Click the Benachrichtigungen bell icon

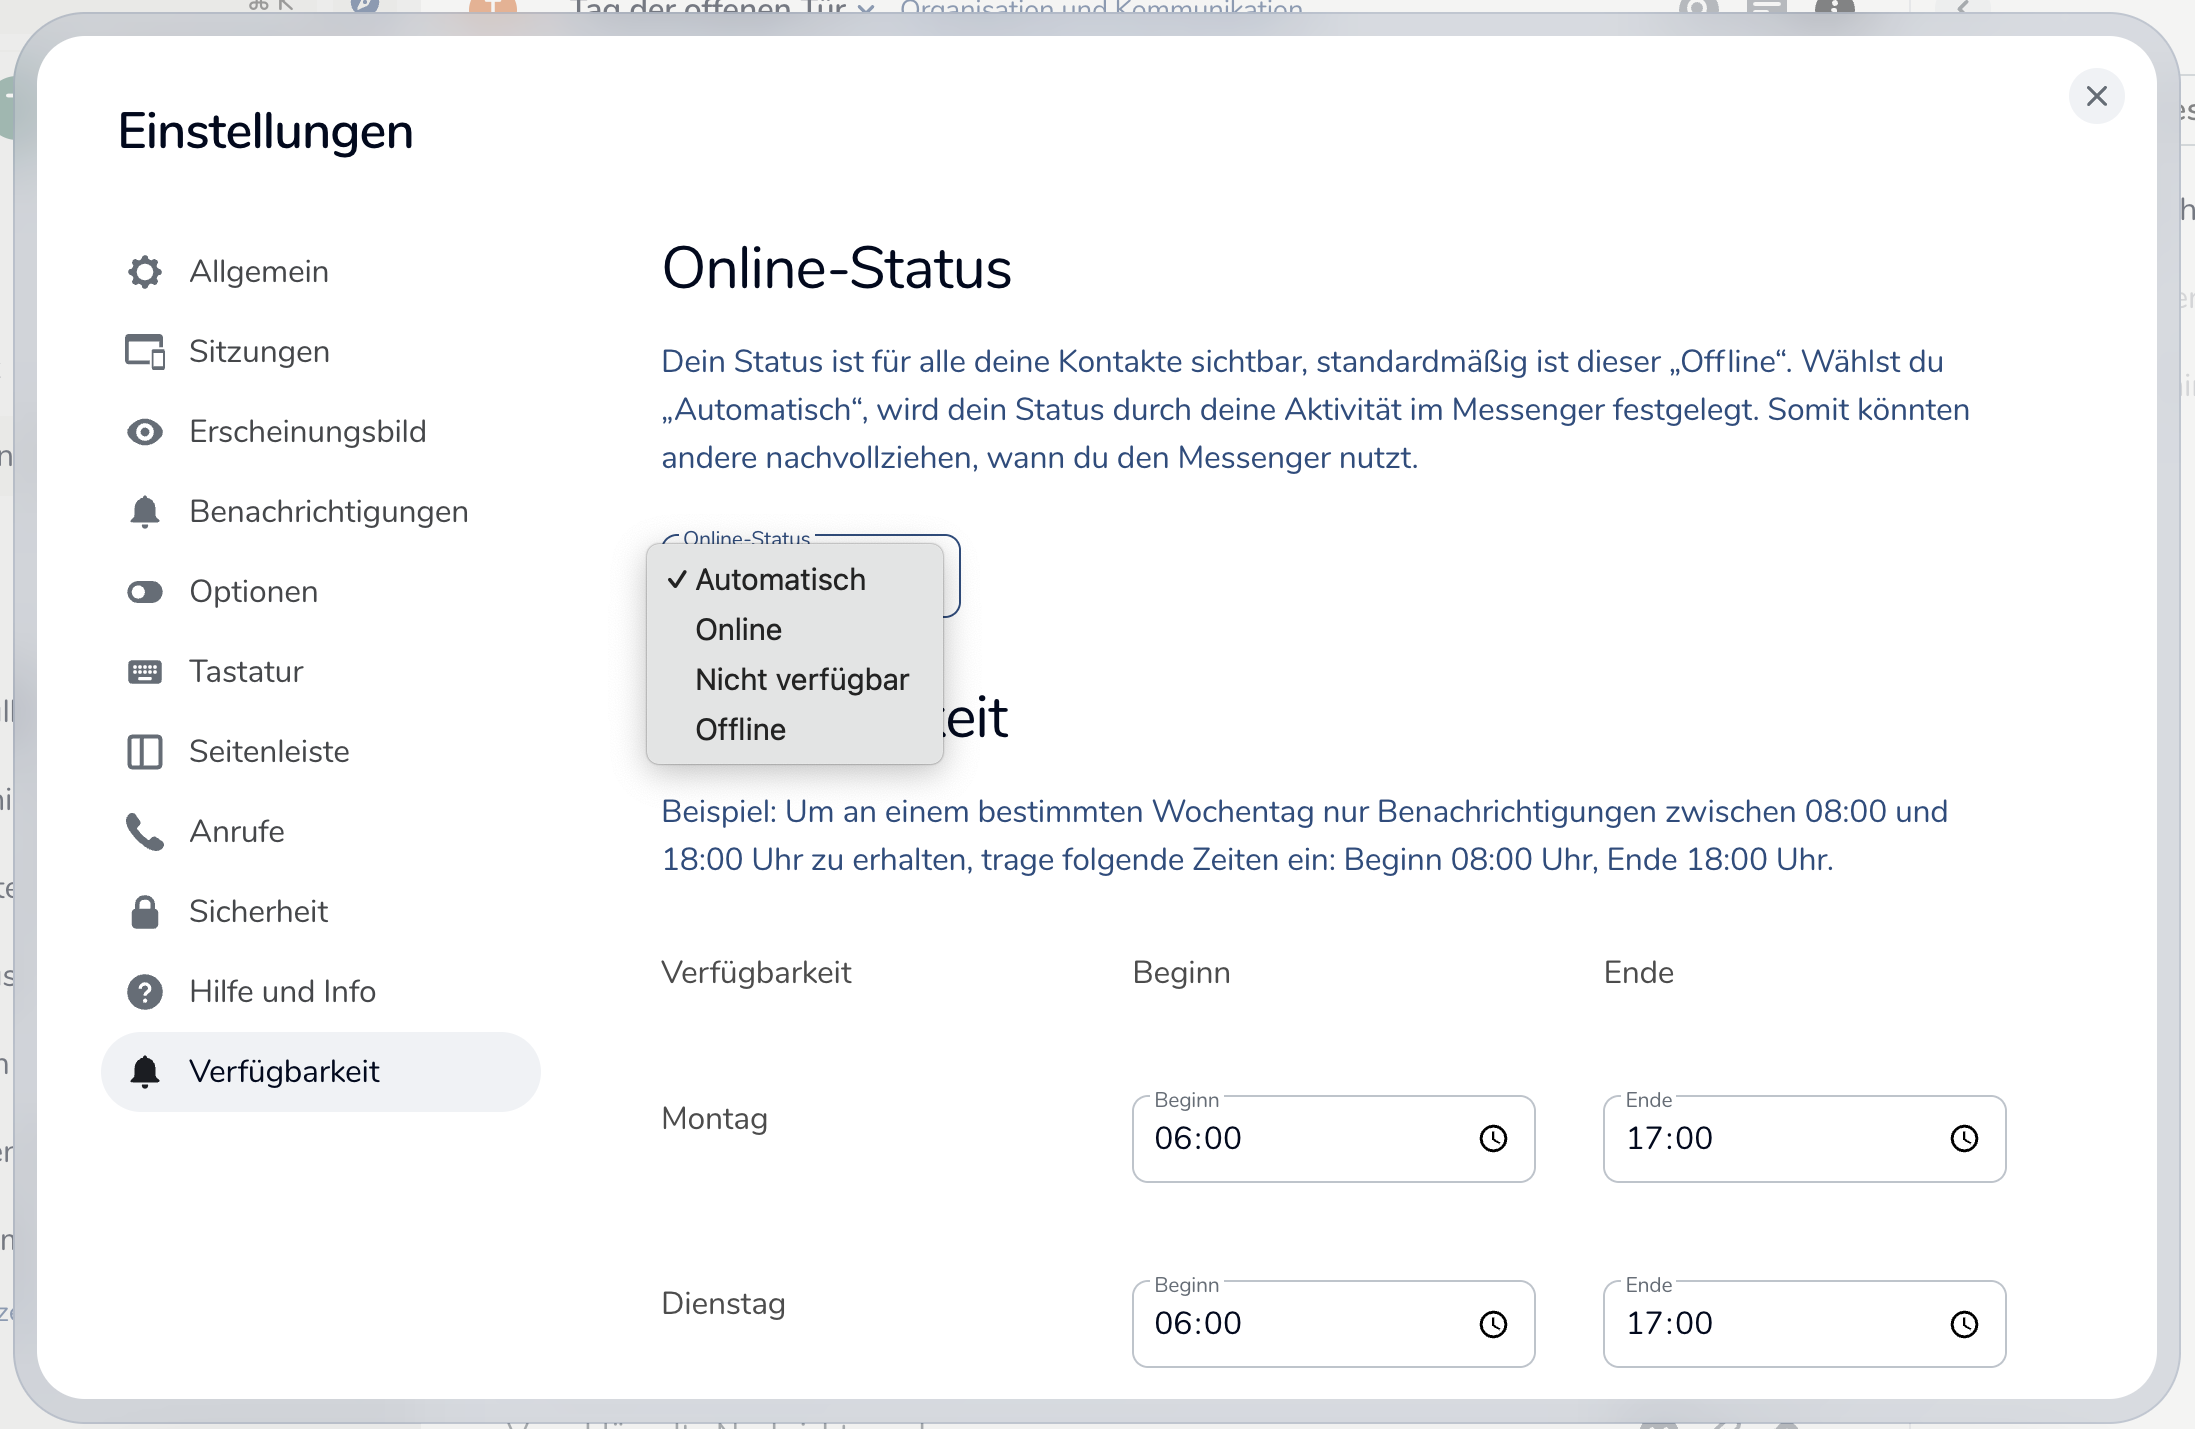click(145, 512)
